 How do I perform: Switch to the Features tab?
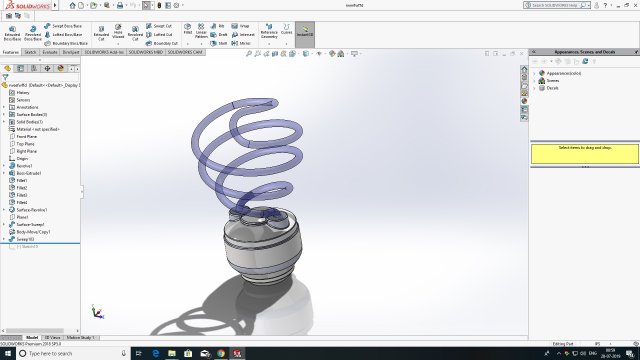click(11, 52)
